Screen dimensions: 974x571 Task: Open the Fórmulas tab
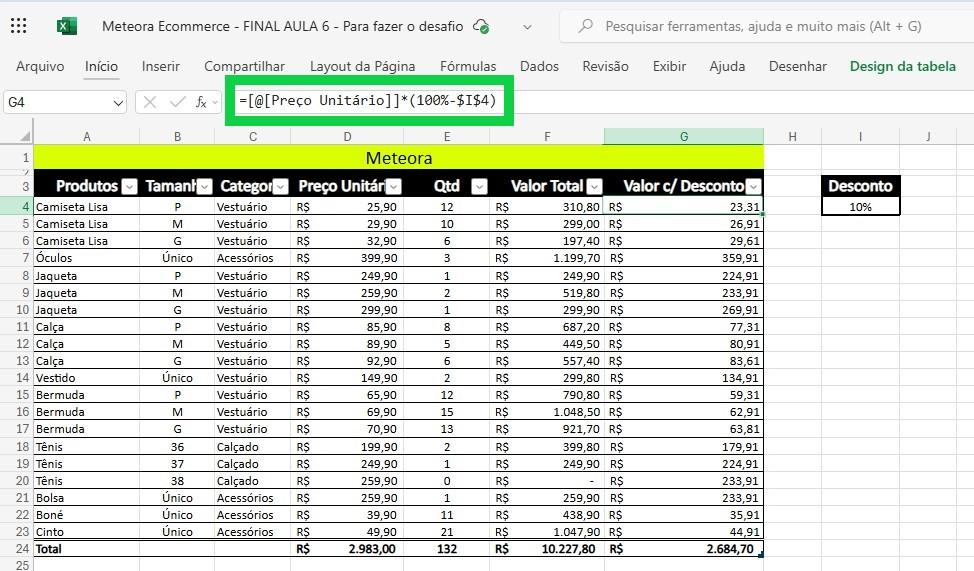[x=468, y=66]
